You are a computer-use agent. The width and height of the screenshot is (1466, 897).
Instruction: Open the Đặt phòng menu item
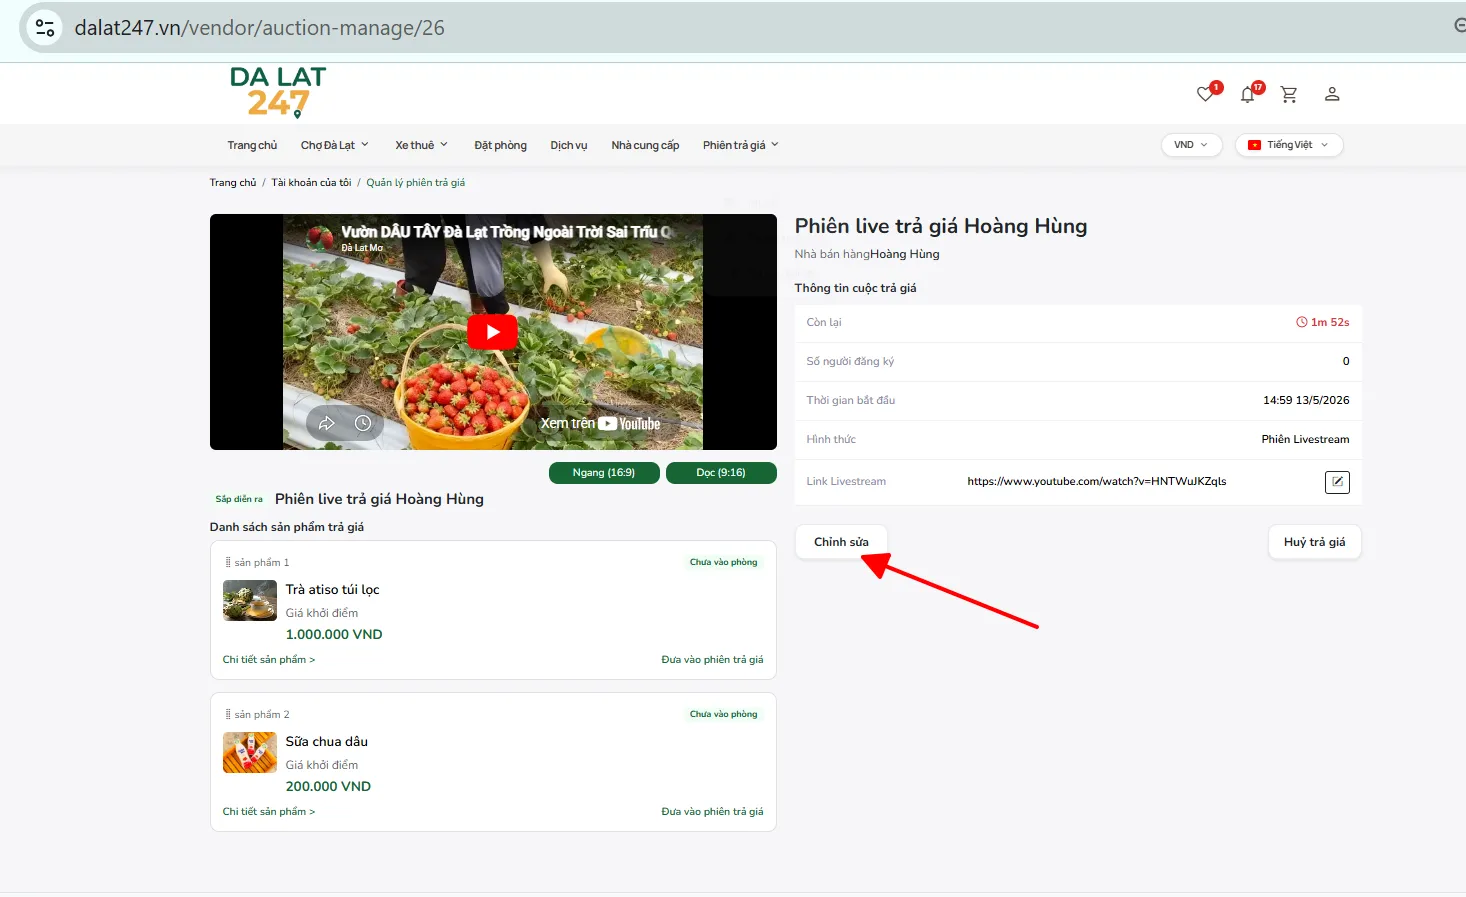pos(500,145)
